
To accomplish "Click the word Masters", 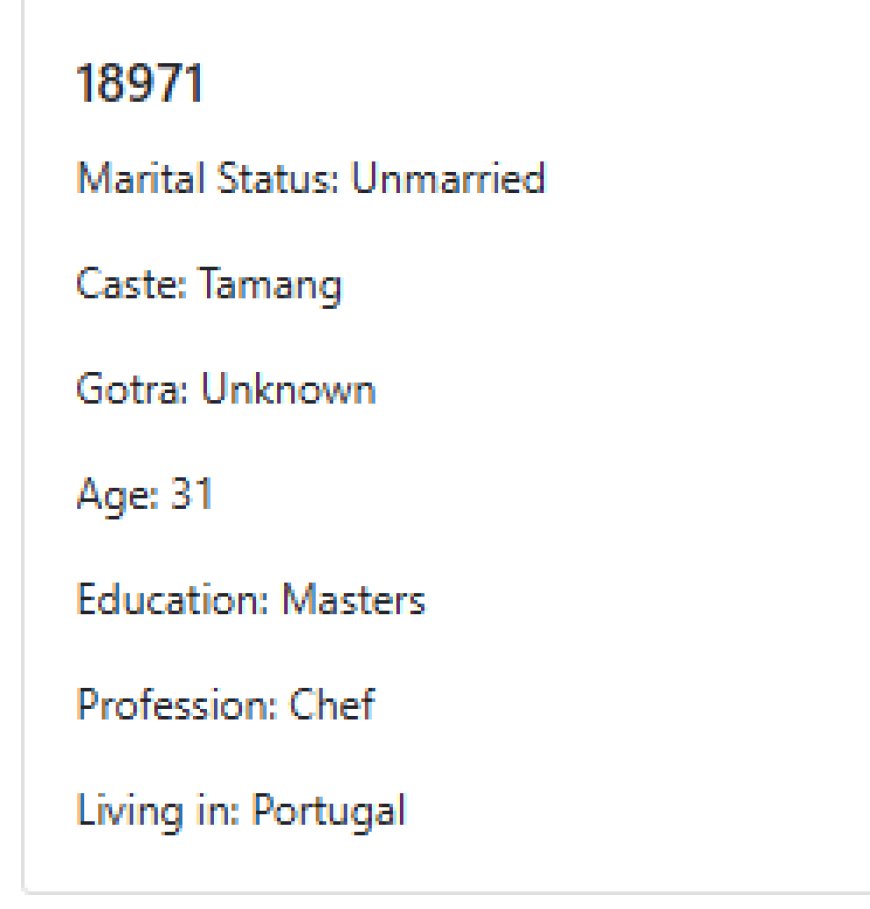I will [x=354, y=599].
